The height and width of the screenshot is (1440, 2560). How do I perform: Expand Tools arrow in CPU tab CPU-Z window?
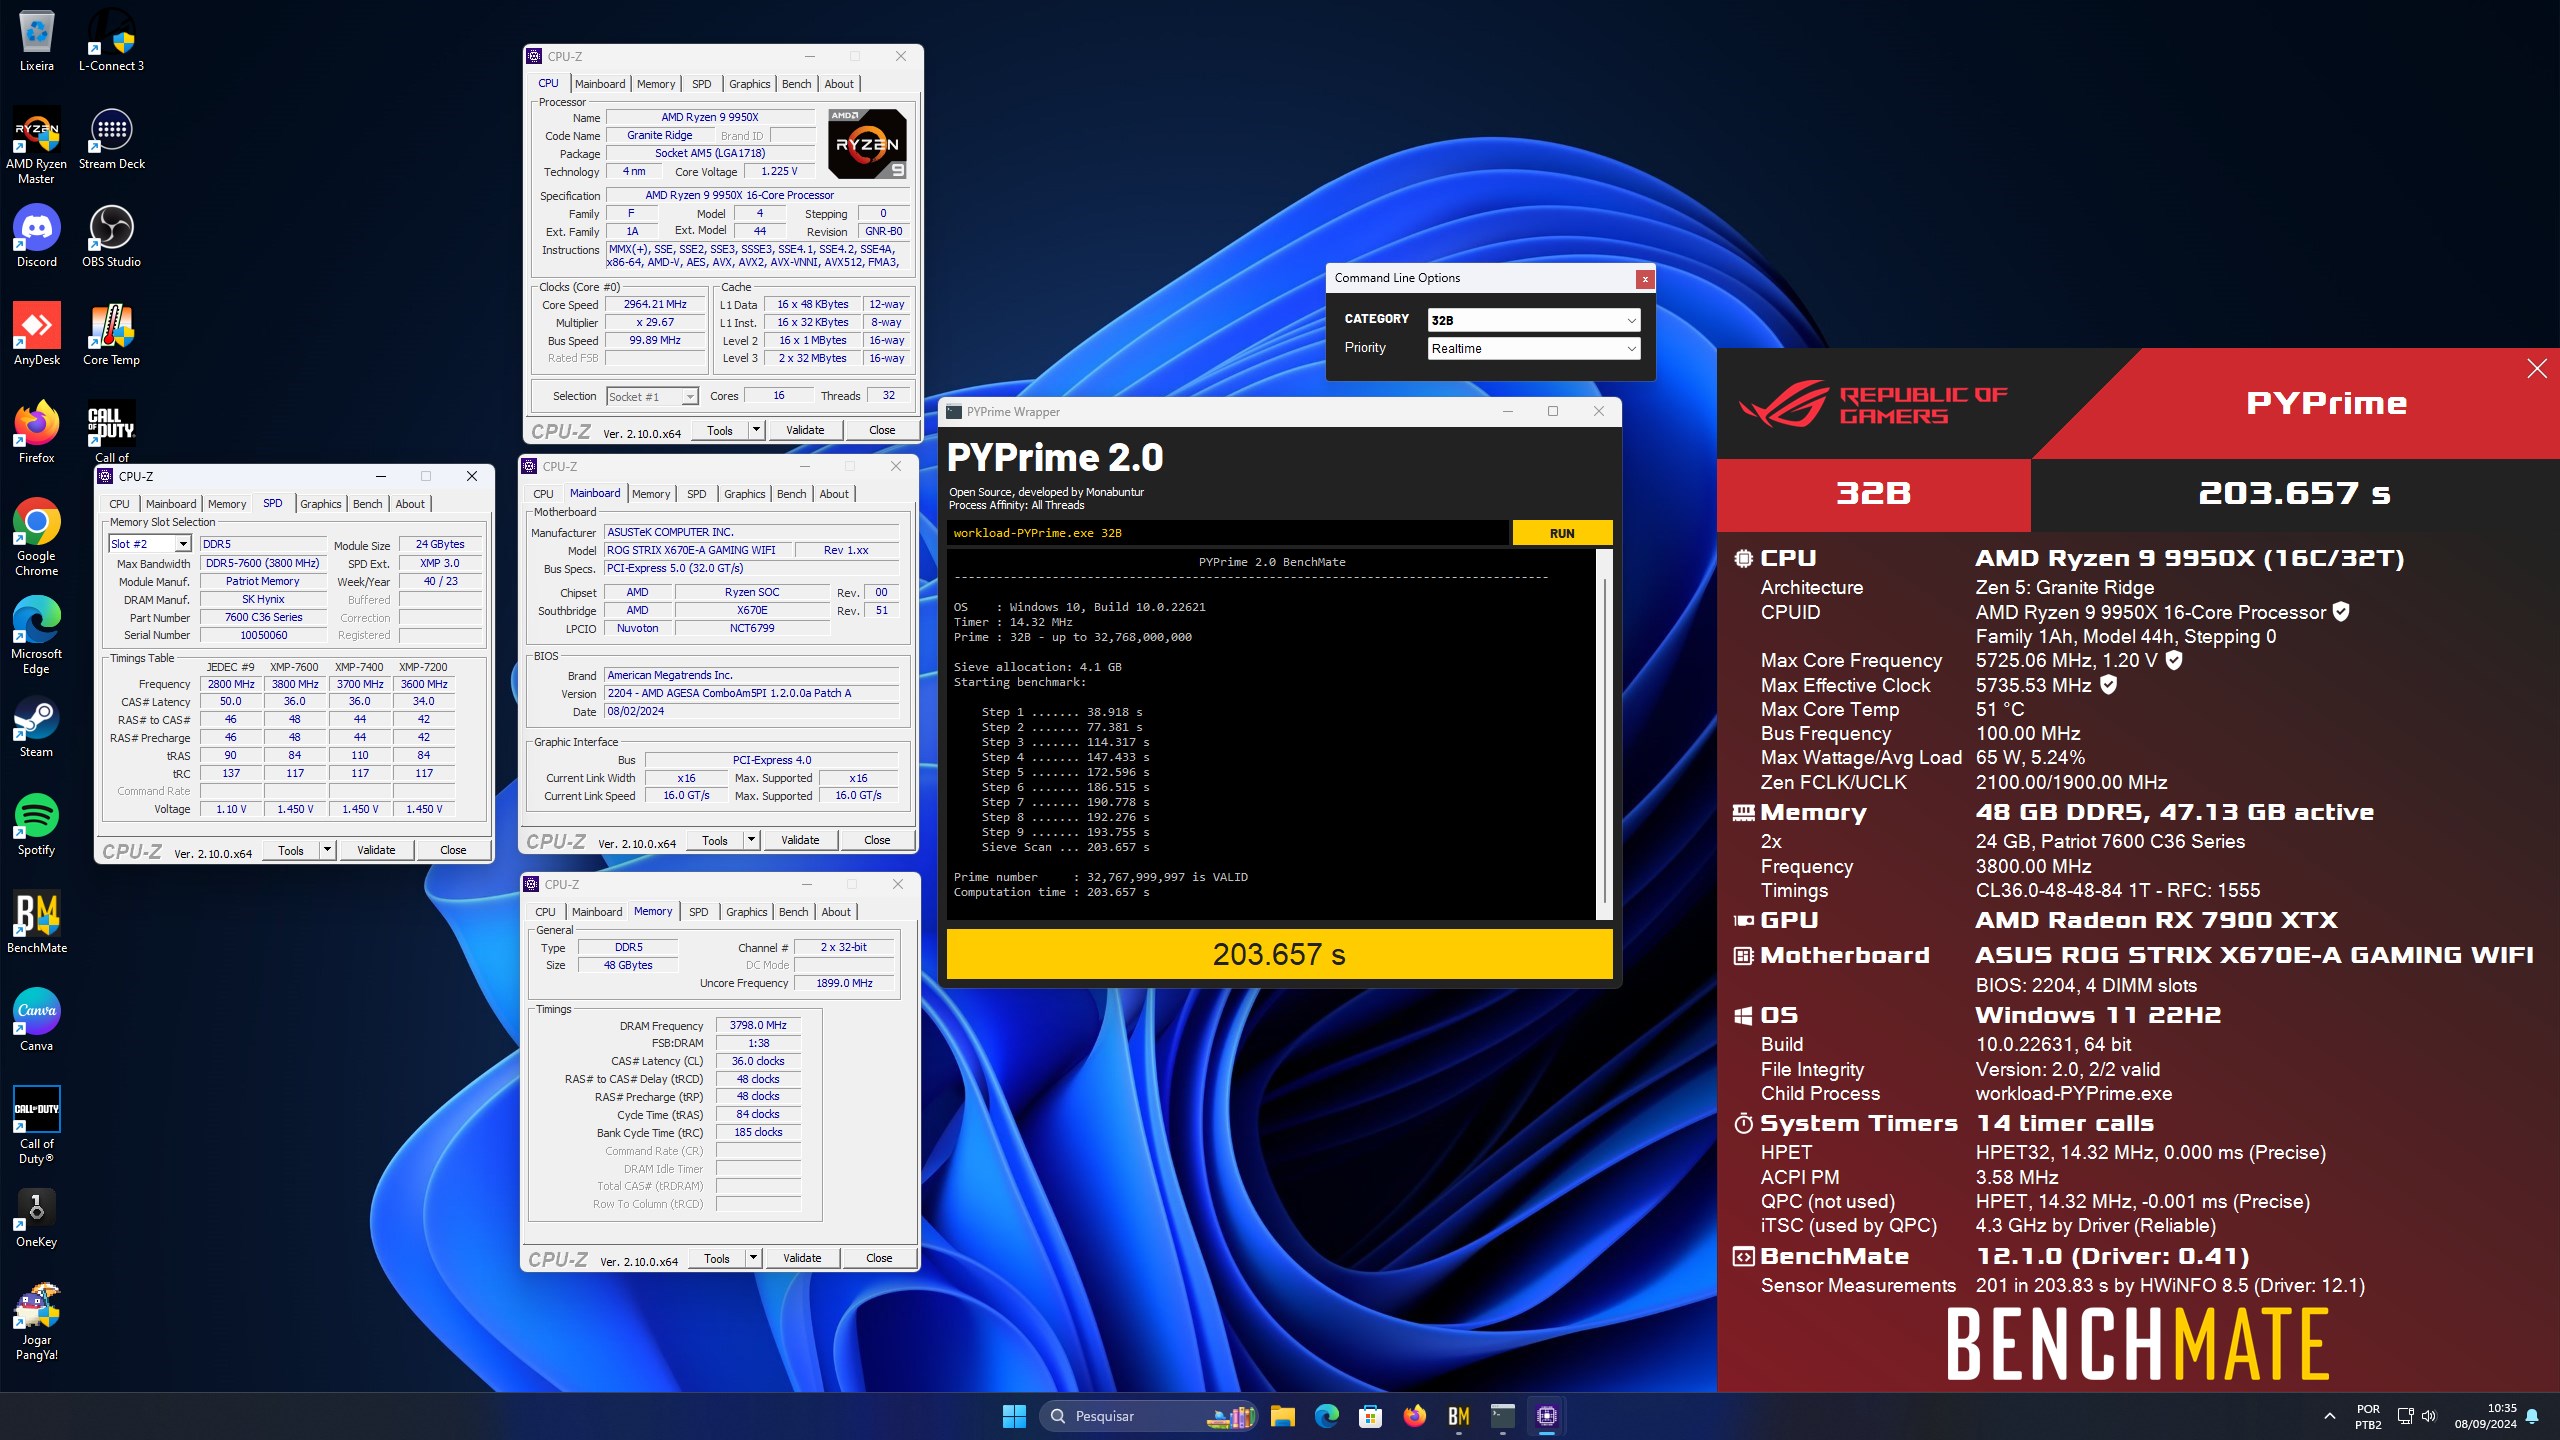[756, 430]
